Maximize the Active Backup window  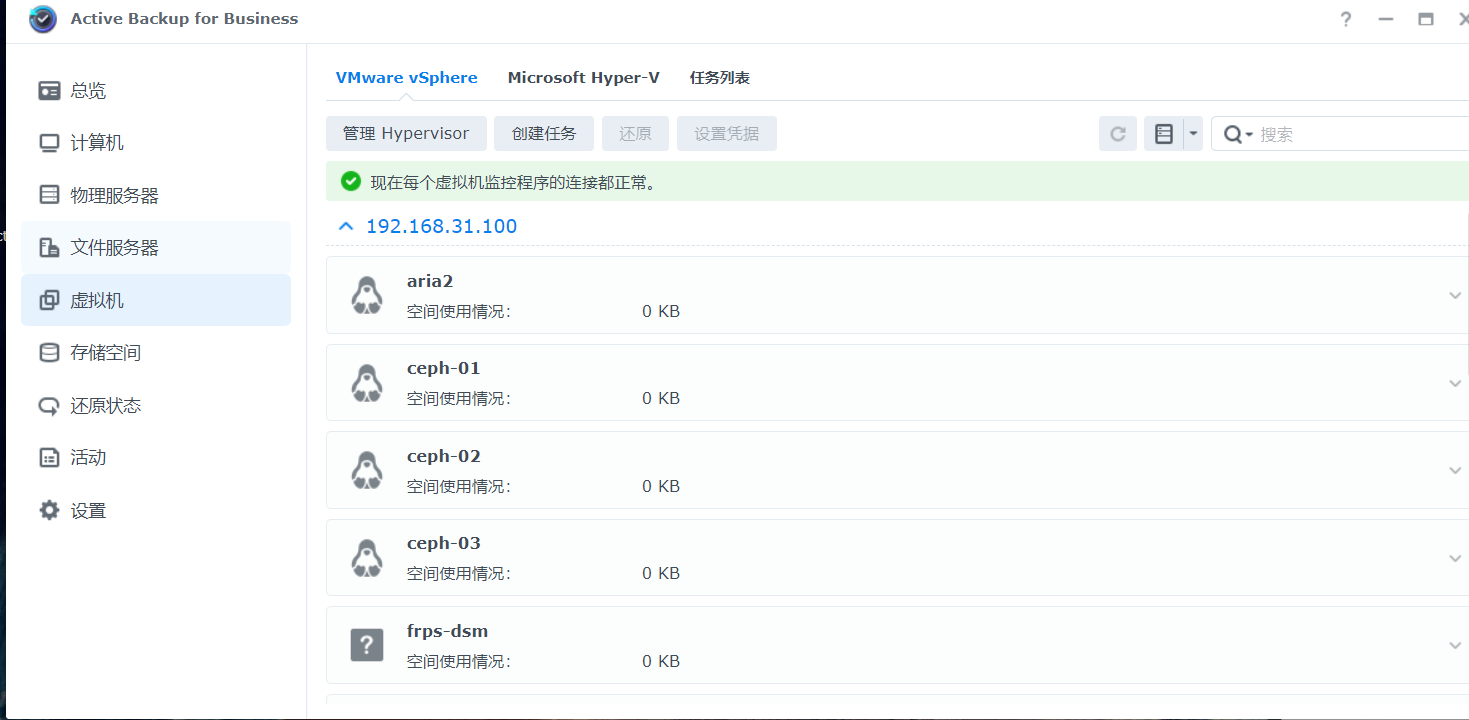click(x=1426, y=19)
